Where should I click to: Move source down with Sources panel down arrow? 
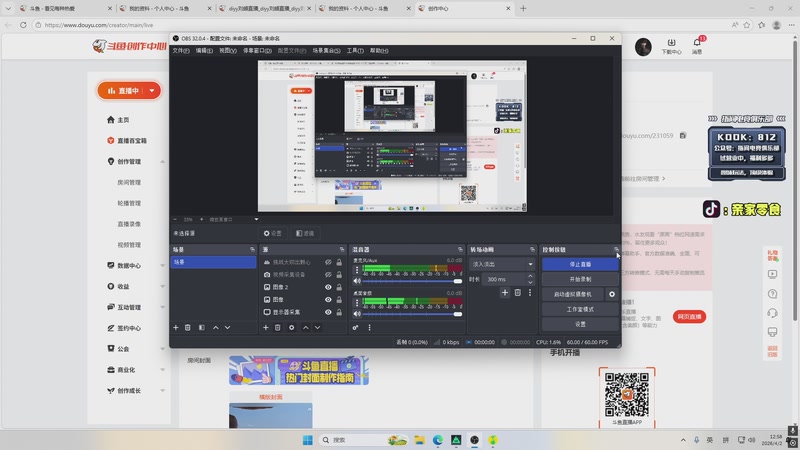(x=317, y=328)
